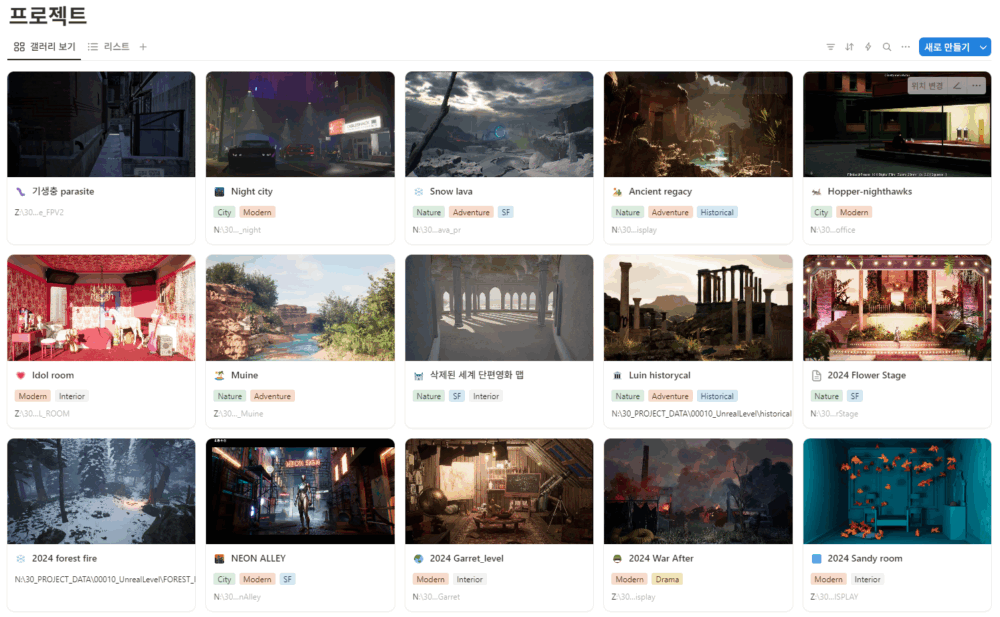This screenshot has width=1000, height=617.
Task: Click edit pencil icon on Hopper-nighthawks card
Action: click(957, 85)
